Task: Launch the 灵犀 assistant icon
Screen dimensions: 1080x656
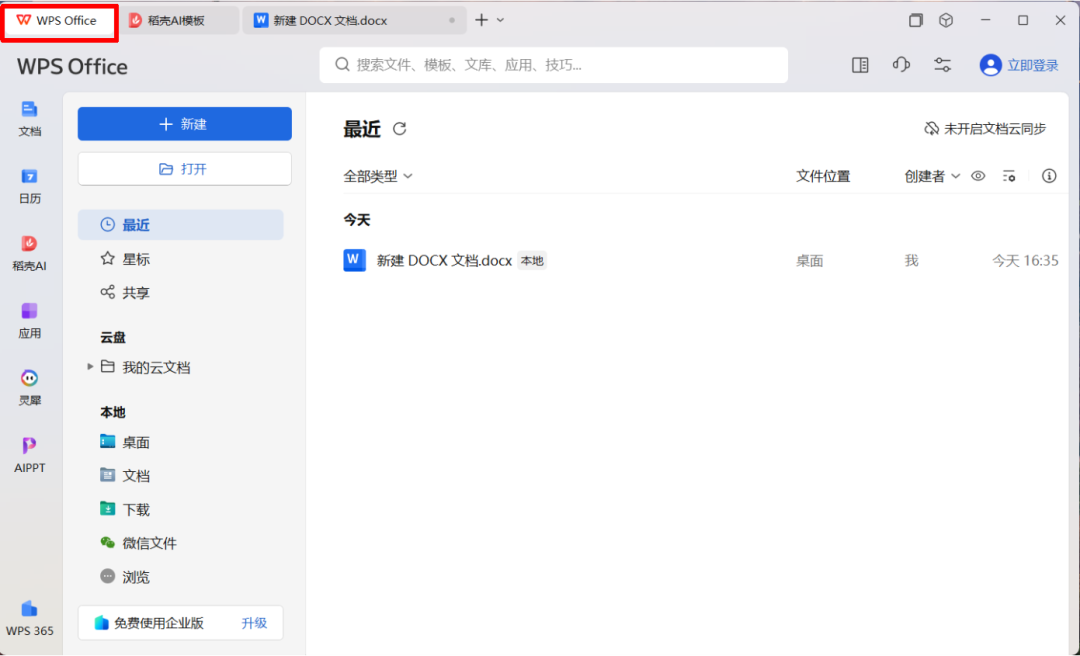Action: 30,387
